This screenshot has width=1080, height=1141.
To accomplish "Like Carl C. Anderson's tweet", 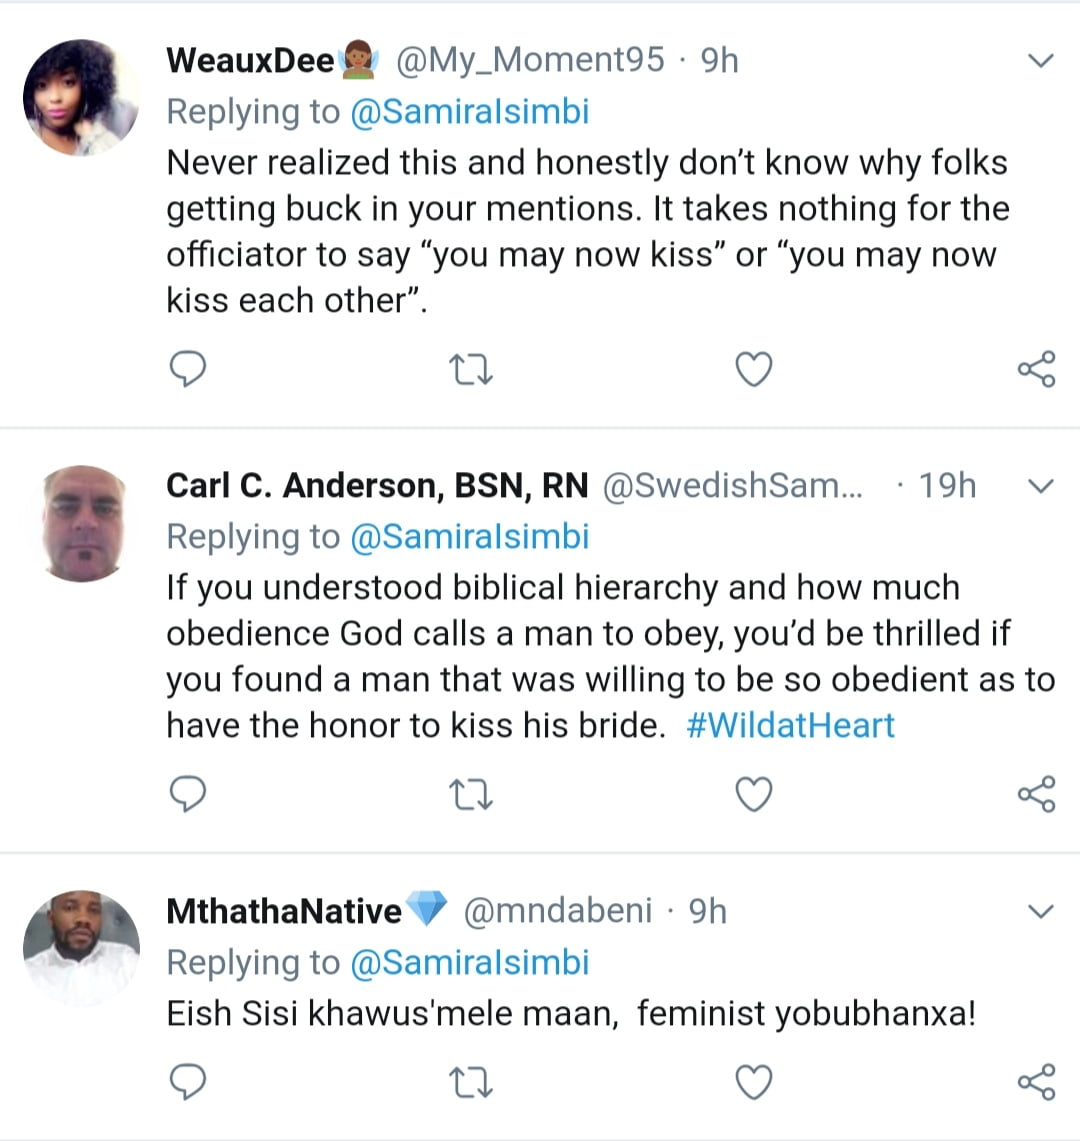I will point(754,795).
